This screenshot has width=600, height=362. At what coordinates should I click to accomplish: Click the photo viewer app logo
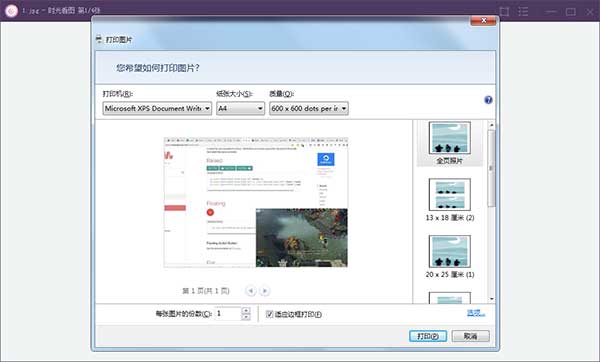coord(11,11)
